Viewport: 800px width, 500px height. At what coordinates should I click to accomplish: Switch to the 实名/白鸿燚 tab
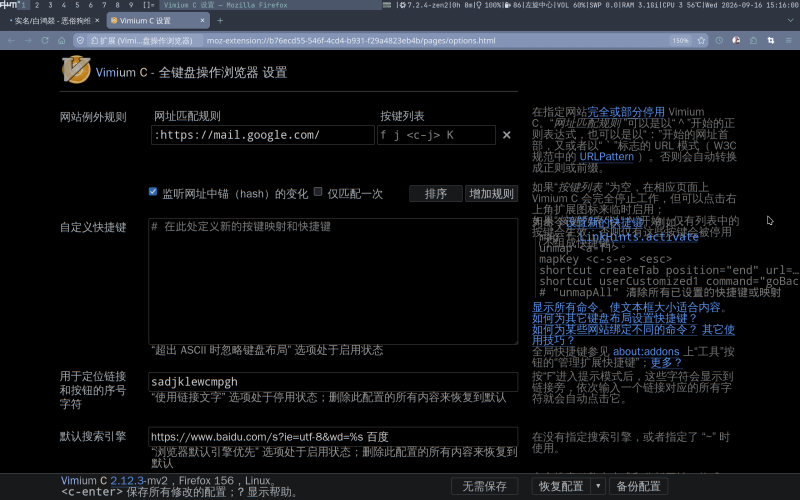pos(52,20)
